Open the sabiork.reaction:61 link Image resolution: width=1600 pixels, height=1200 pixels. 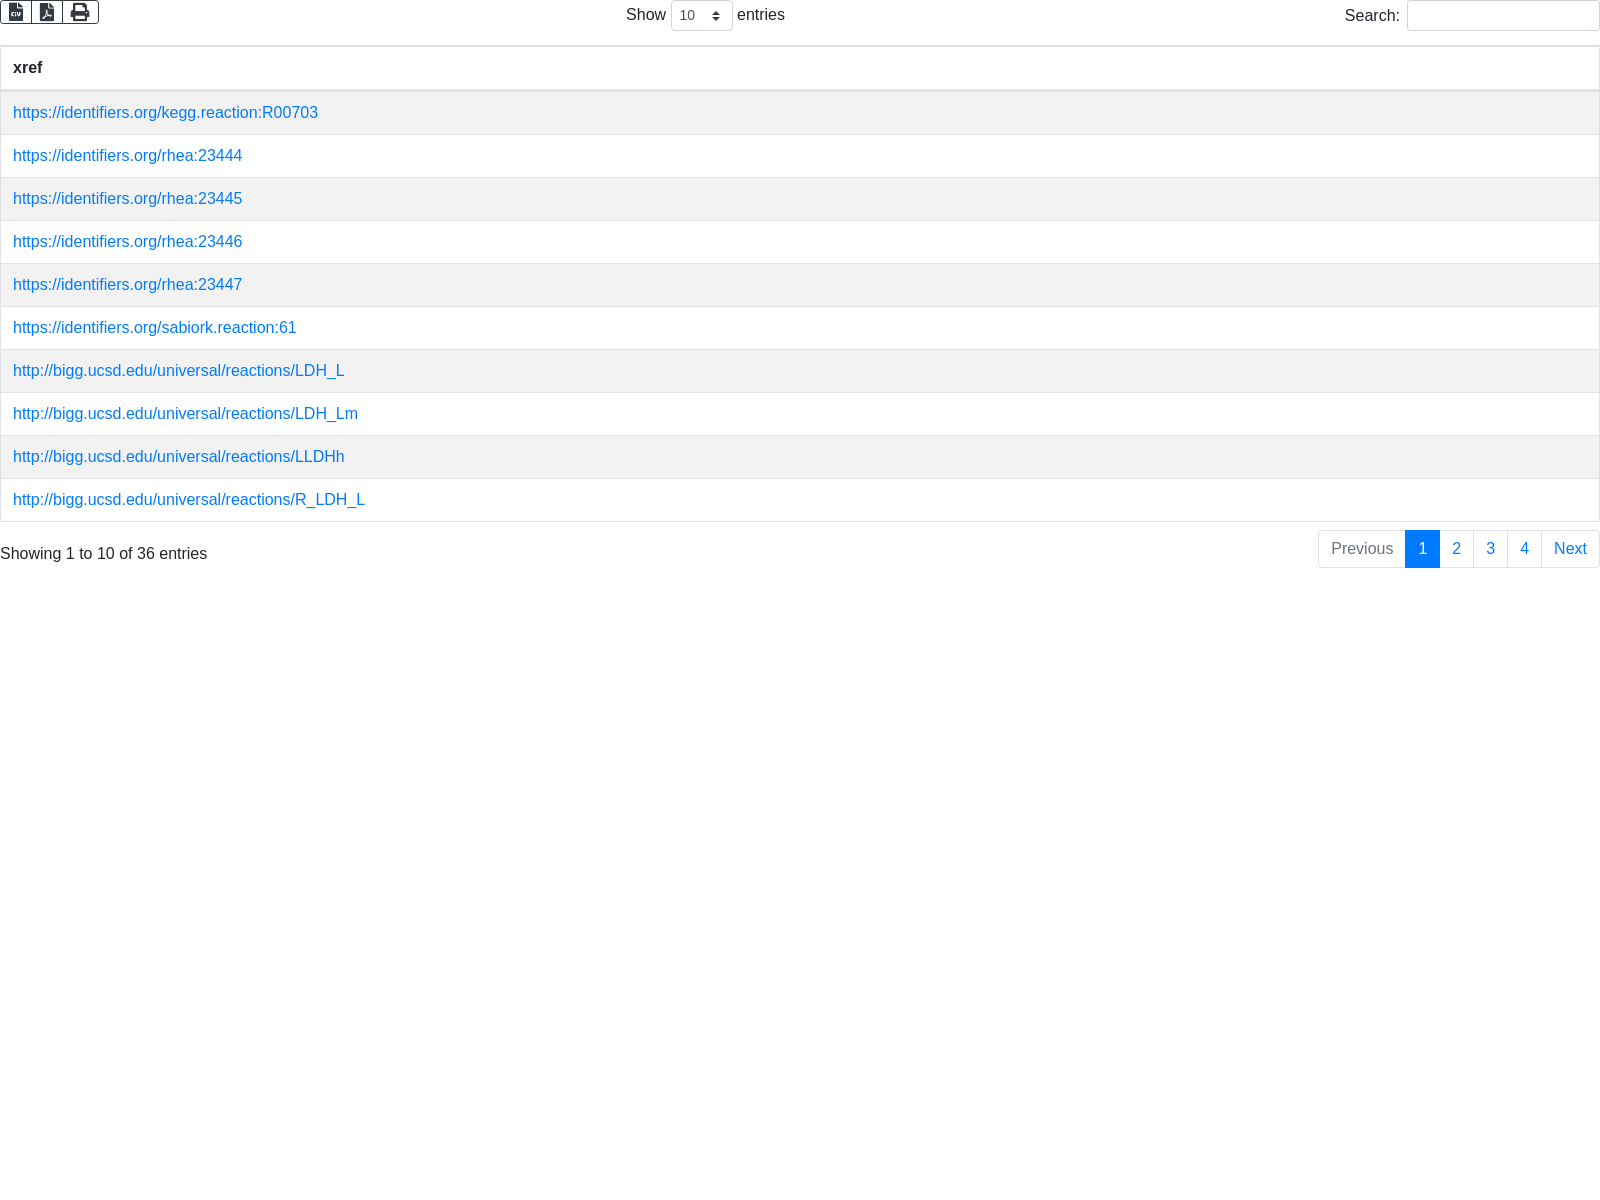tap(154, 328)
